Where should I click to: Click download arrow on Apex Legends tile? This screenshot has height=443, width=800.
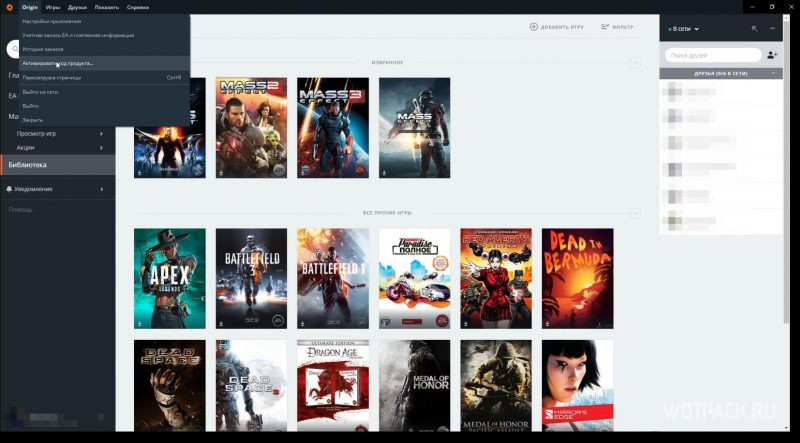[x=138, y=324]
